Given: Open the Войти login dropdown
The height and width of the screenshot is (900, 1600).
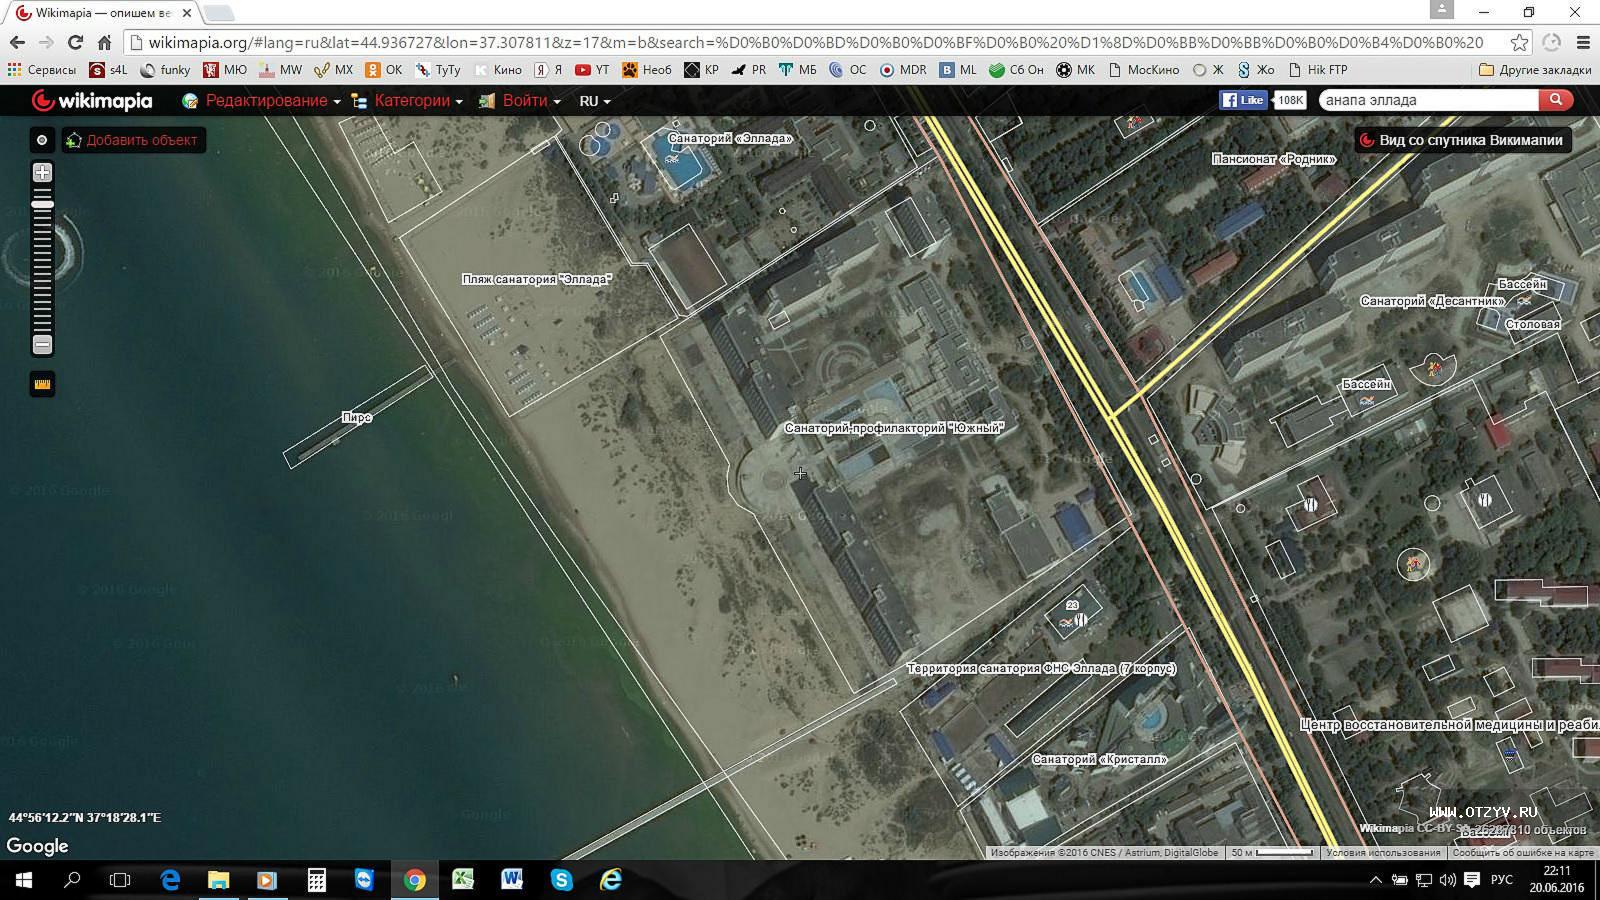Looking at the screenshot, I should pyautogui.click(x=520, y=101).
